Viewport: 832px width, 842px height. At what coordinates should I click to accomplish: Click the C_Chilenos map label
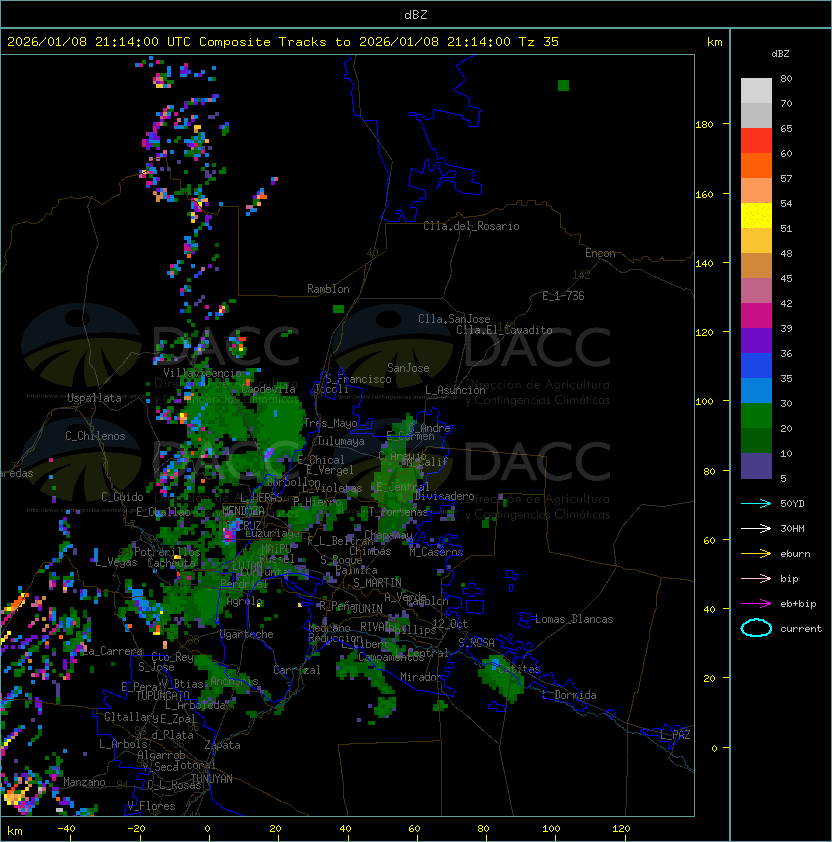(x=95, y=436)
